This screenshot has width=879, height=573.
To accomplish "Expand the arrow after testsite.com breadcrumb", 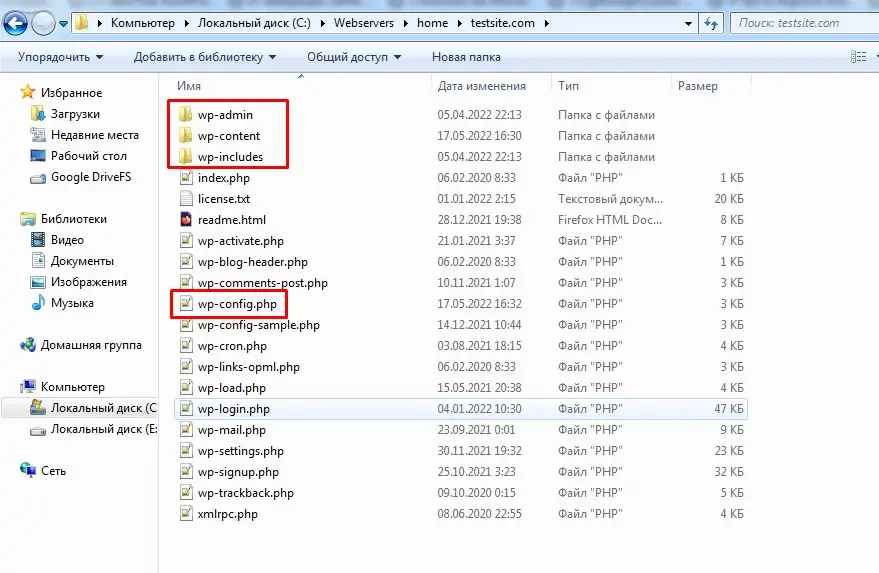I will point(546,24).
